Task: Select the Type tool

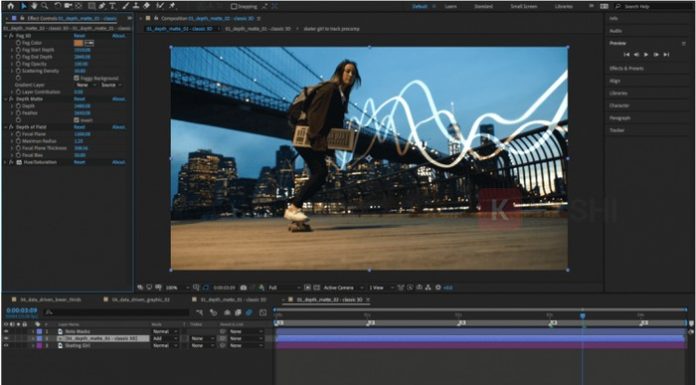Action: [x=113, y=6]
